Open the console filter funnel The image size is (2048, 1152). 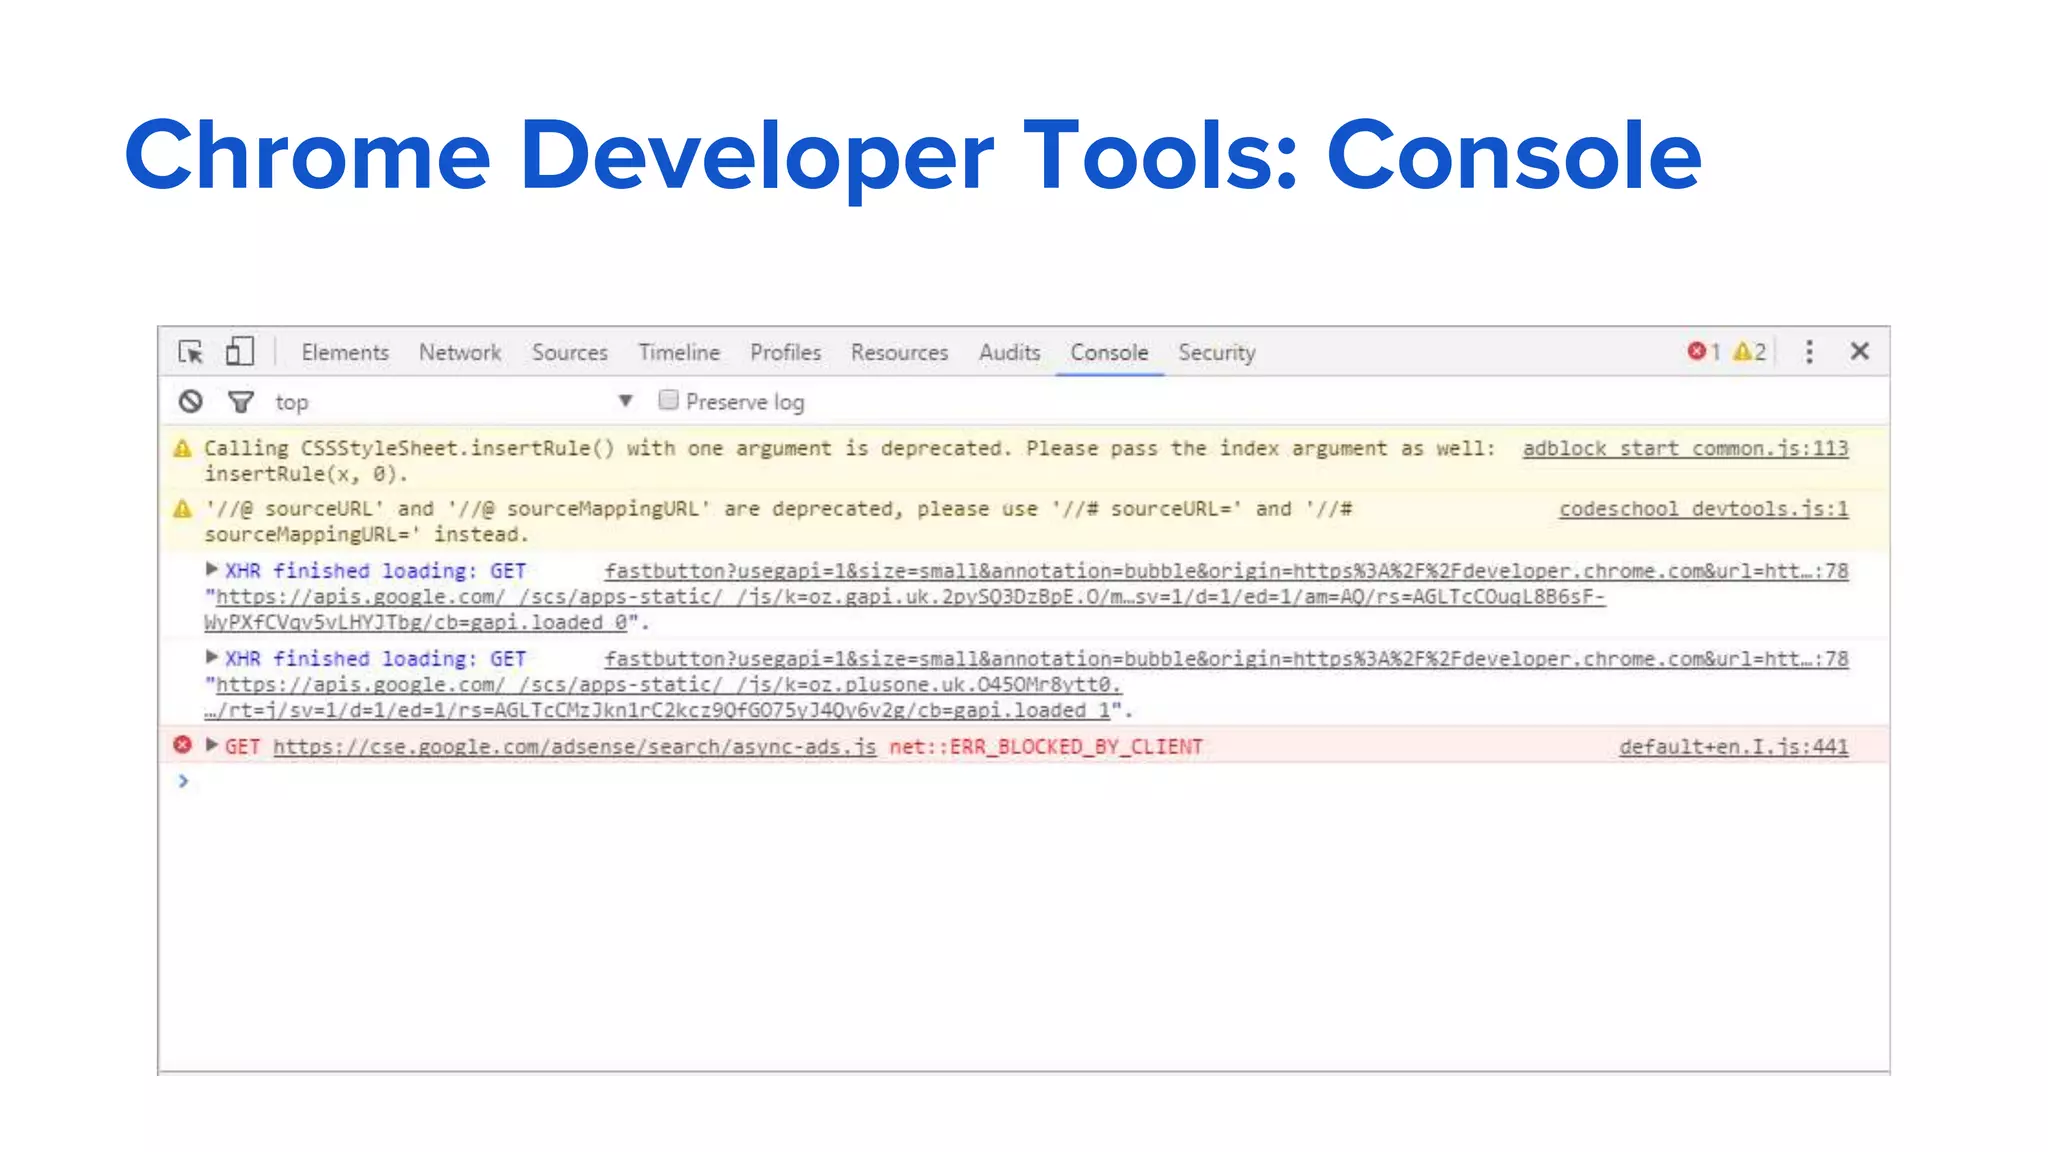(x=241, y=402)
